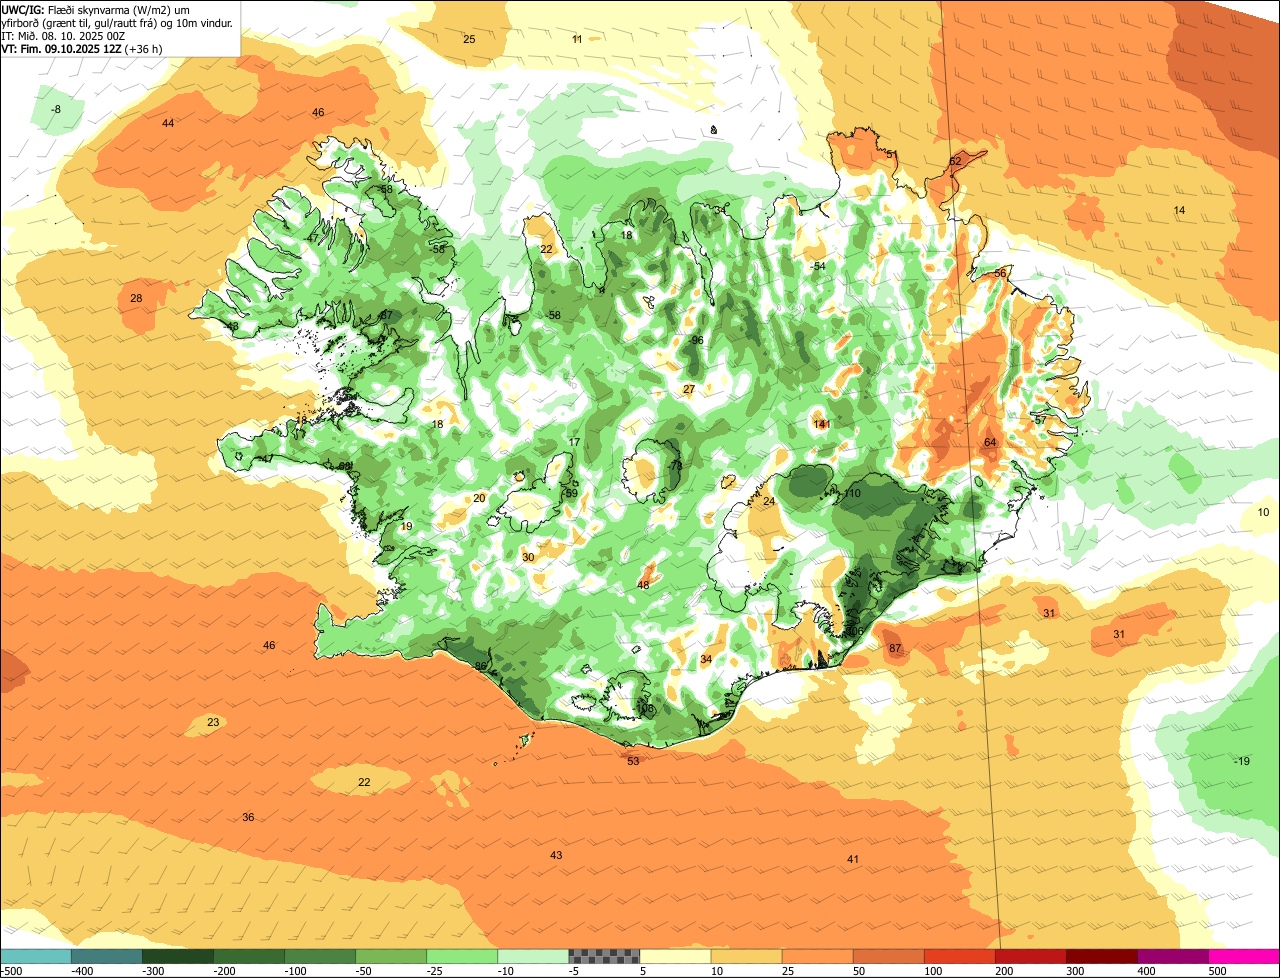Click the green legend swatch between -100 and -50

point(320,956)
